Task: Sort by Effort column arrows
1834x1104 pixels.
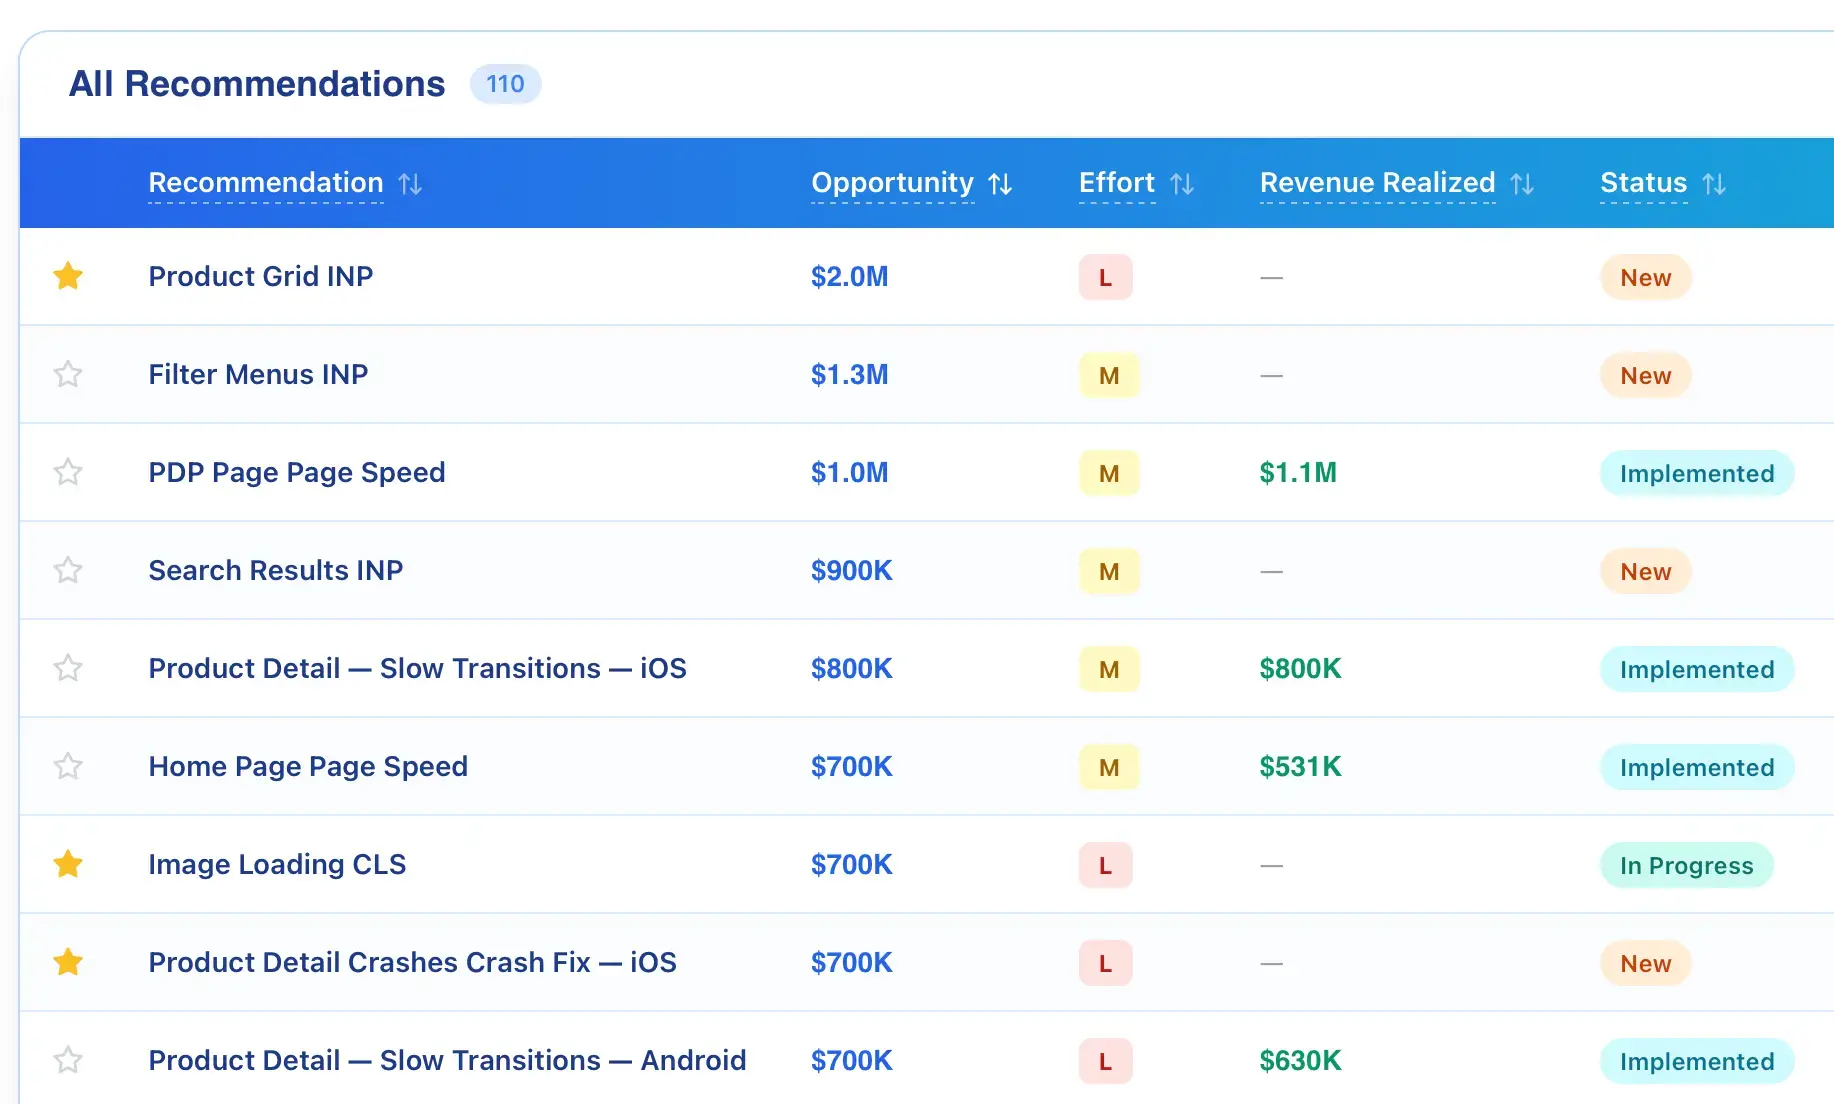Action: (x=1182, y=184)
